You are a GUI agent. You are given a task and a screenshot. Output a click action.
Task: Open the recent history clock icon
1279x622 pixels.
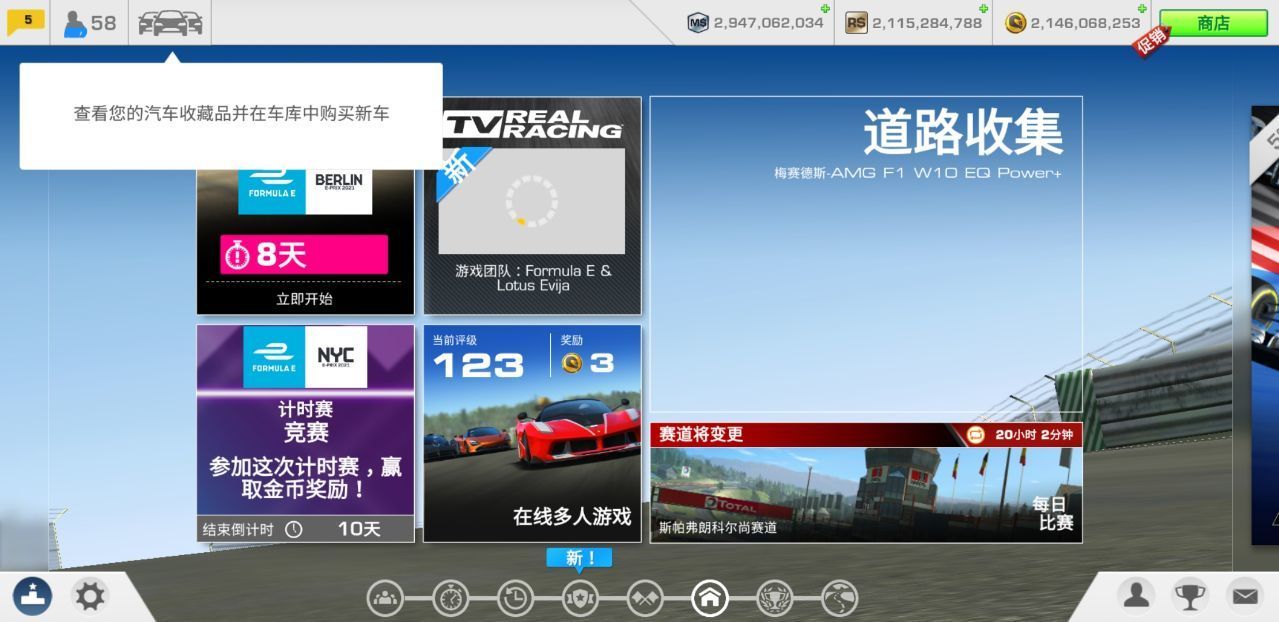[x=516, y=598]
